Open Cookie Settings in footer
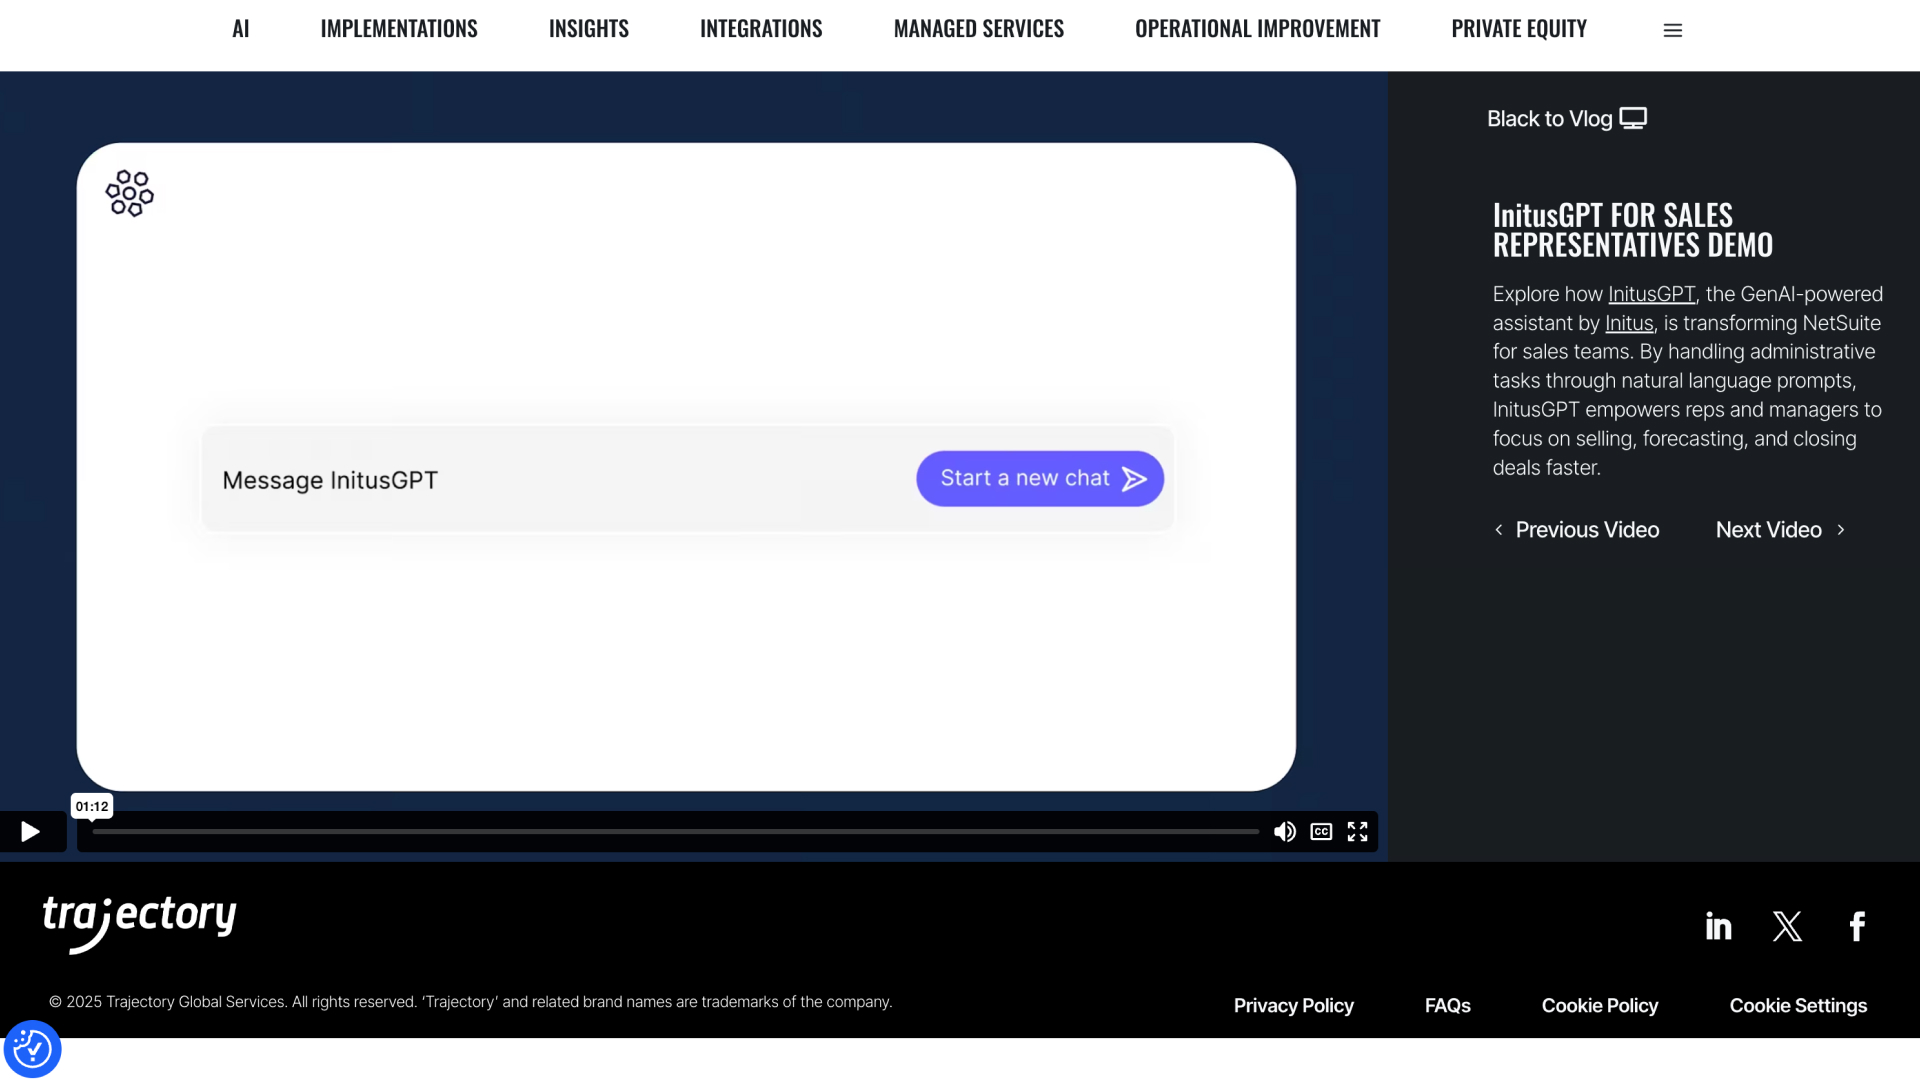This screenshot has width=1920, height=1080. [x=1798, y=1006]
